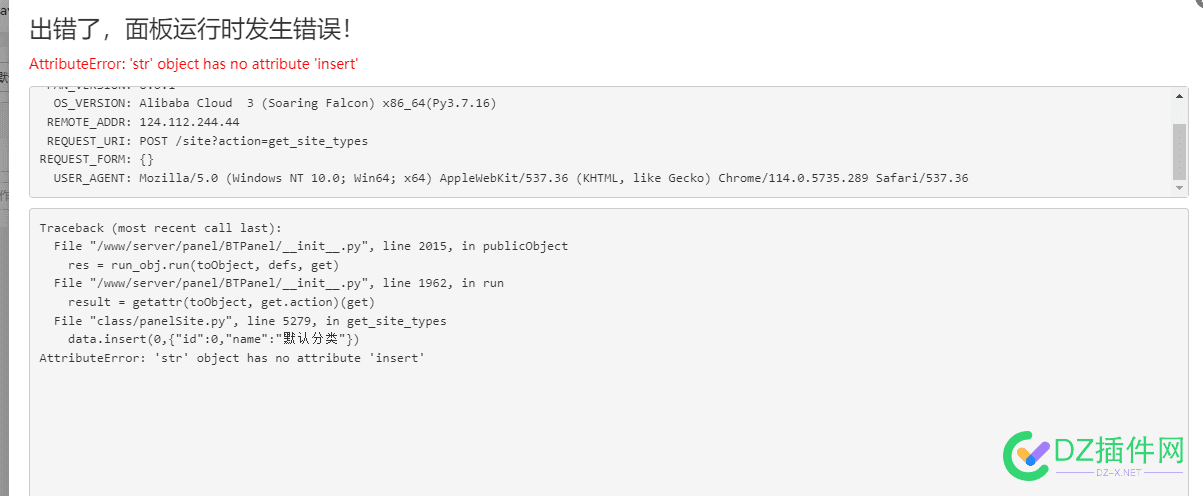Click the data.insert 默认分类 code line

pyautogui.click(x=214, y=339)
